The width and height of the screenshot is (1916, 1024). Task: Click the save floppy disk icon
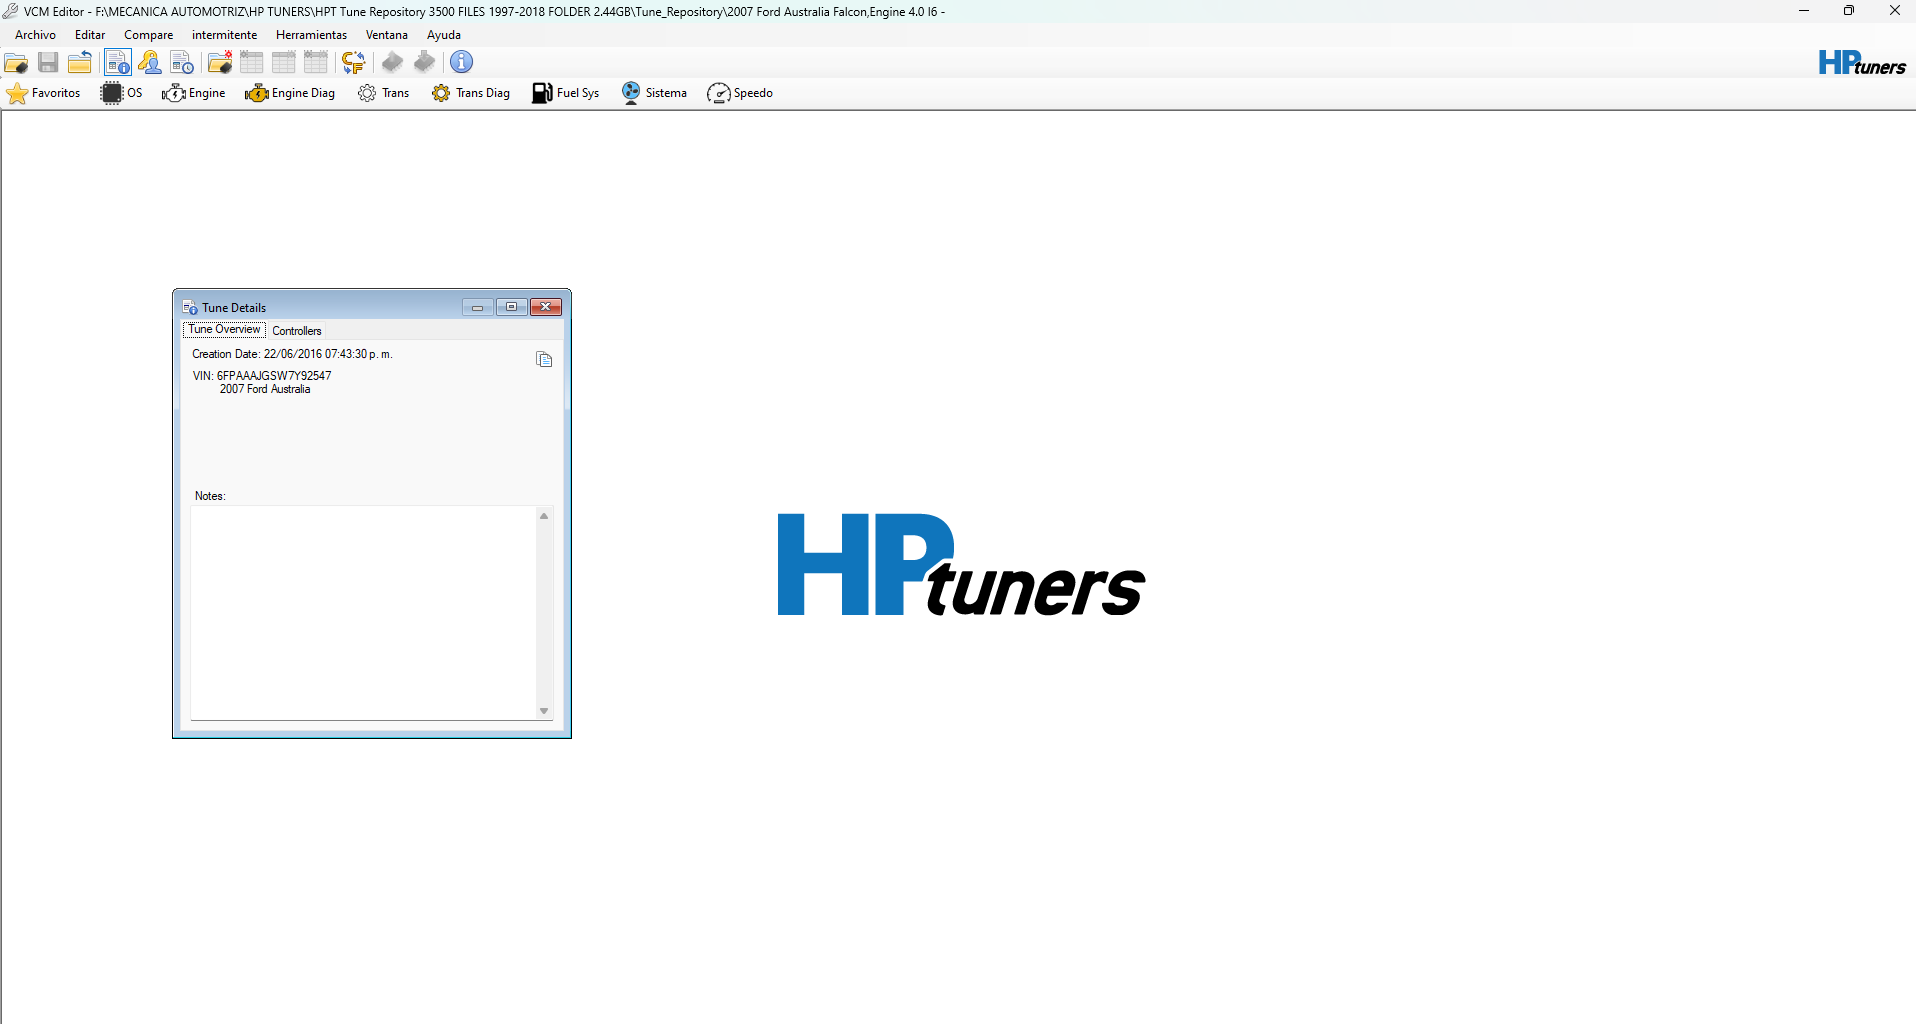pos(48,63)
